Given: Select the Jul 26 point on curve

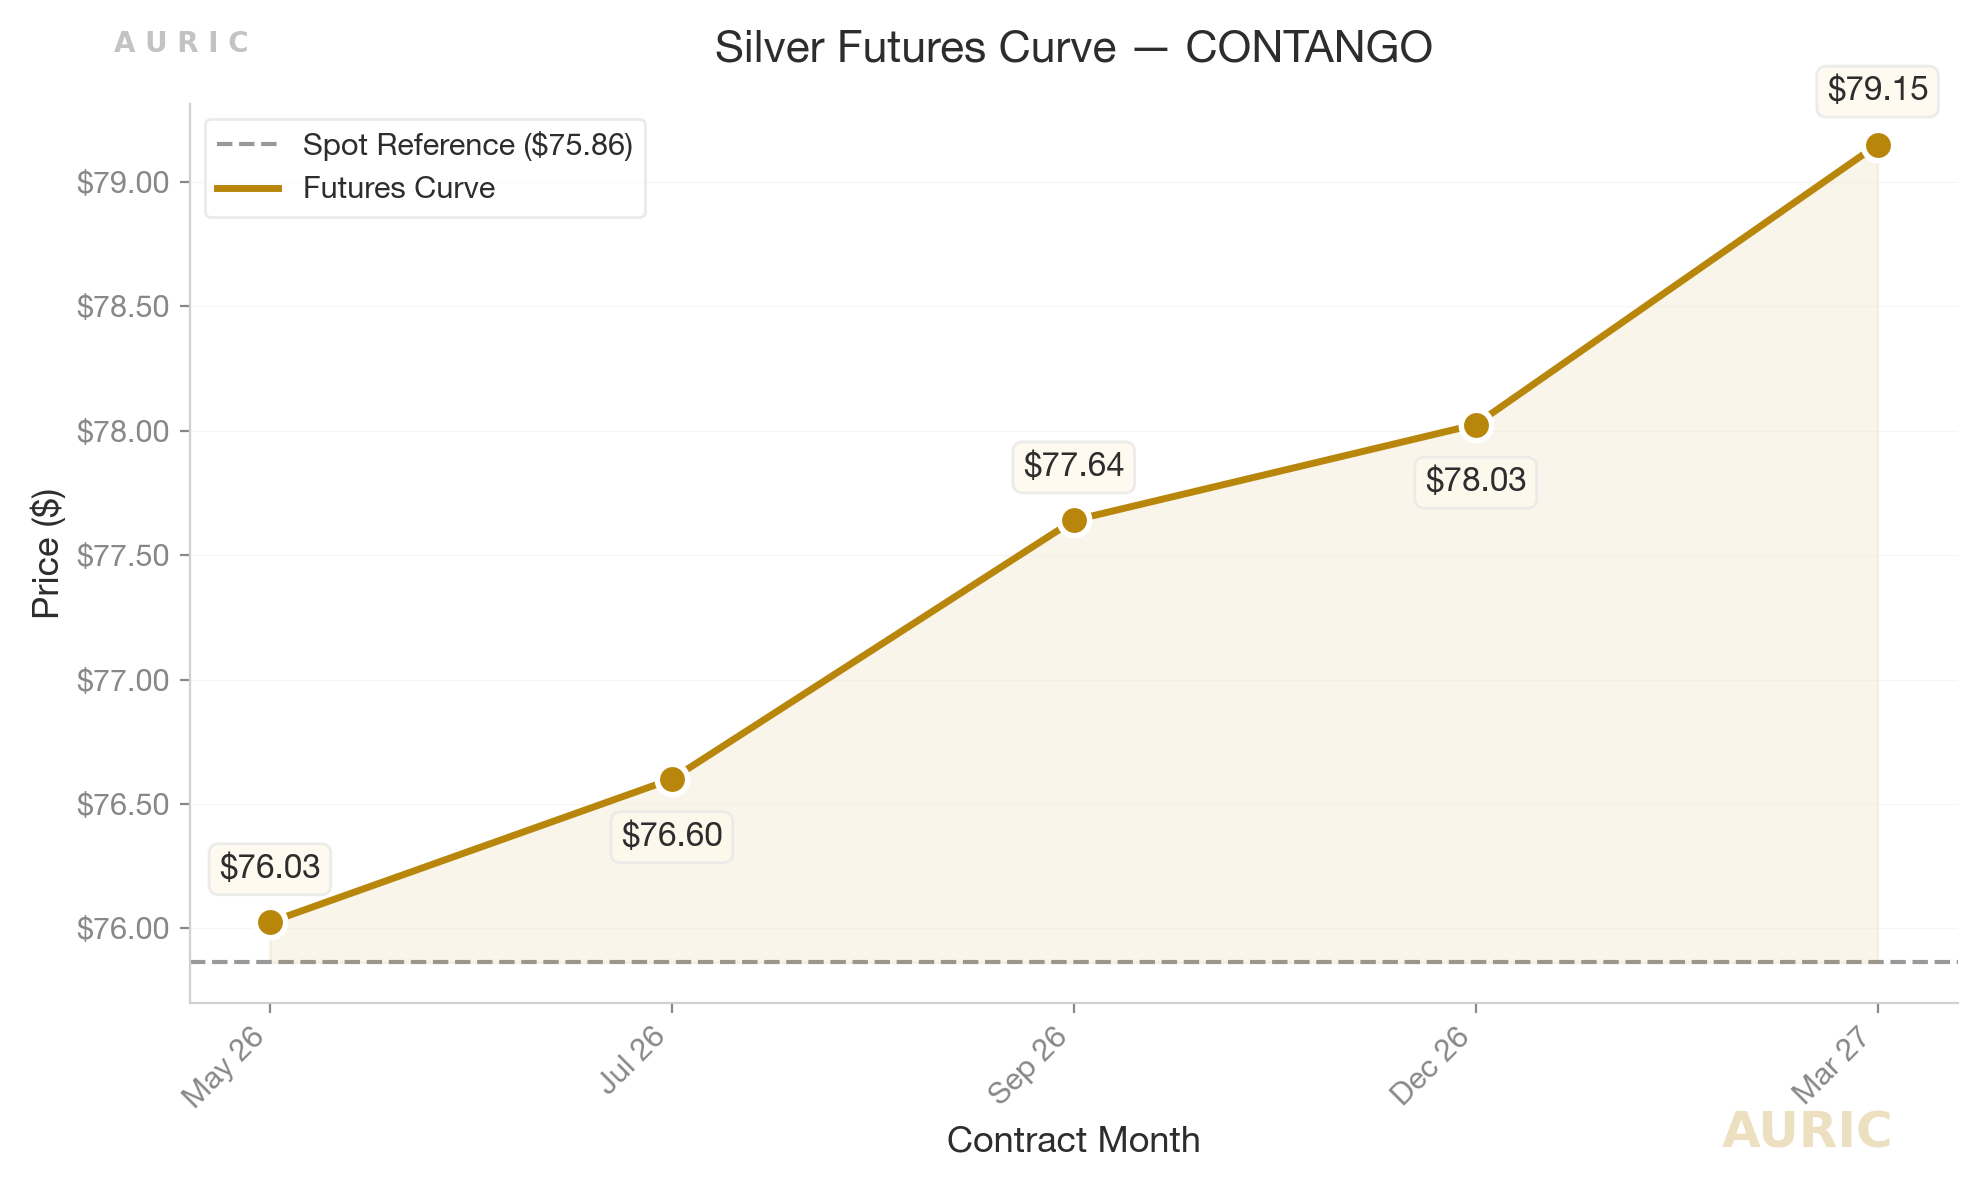Looking at the screenshot, I should (673, 779).
